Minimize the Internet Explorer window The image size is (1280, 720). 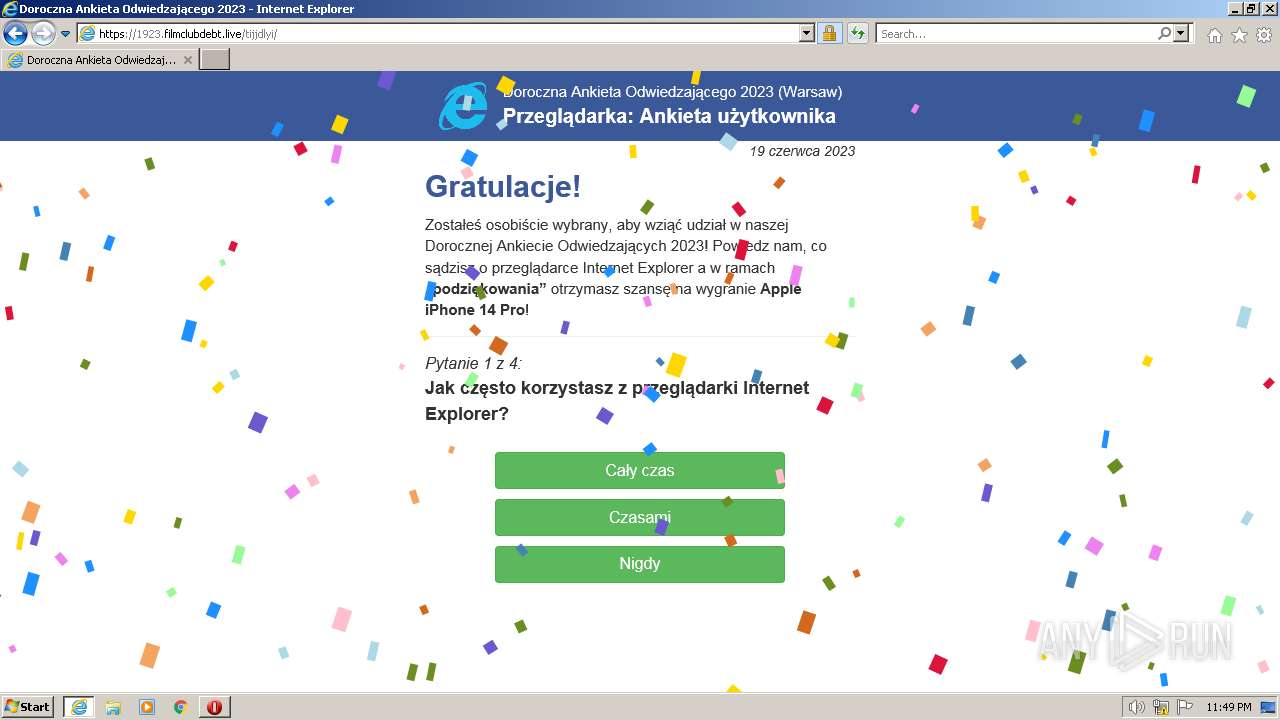1233,9
